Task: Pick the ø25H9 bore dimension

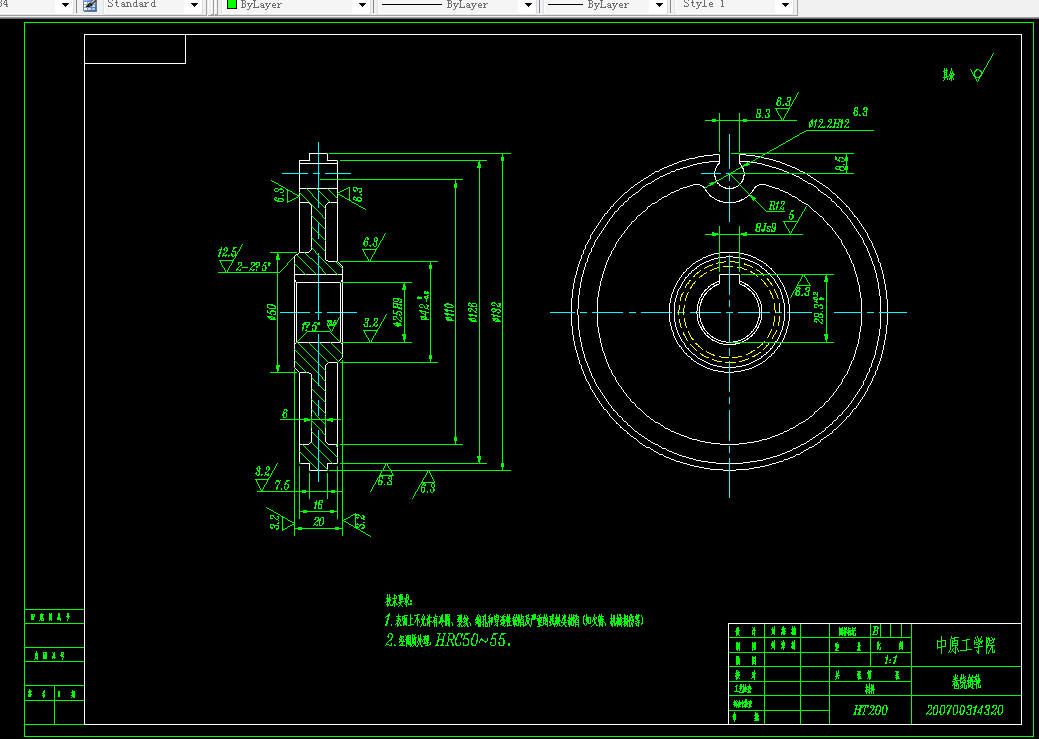Action: (398, 312)
